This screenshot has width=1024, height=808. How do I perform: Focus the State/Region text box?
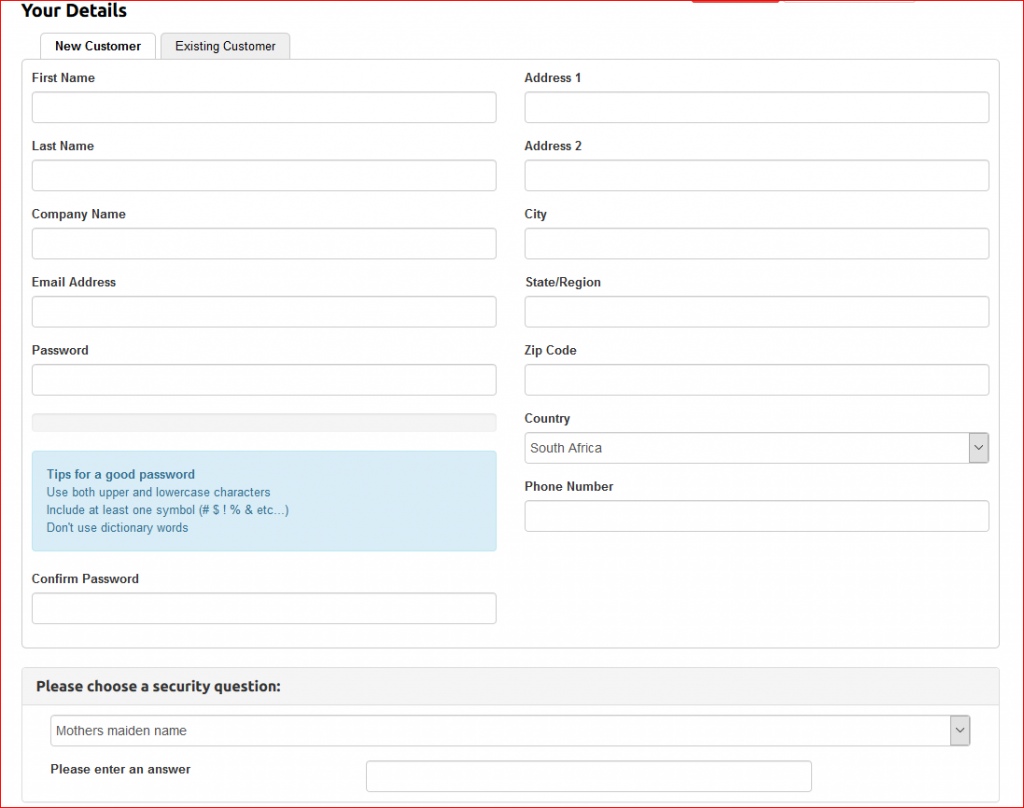pos(756,312)
